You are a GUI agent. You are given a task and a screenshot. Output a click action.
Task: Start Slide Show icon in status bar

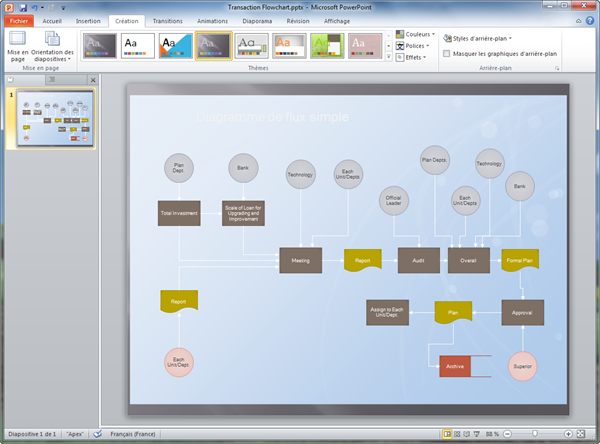476,434
